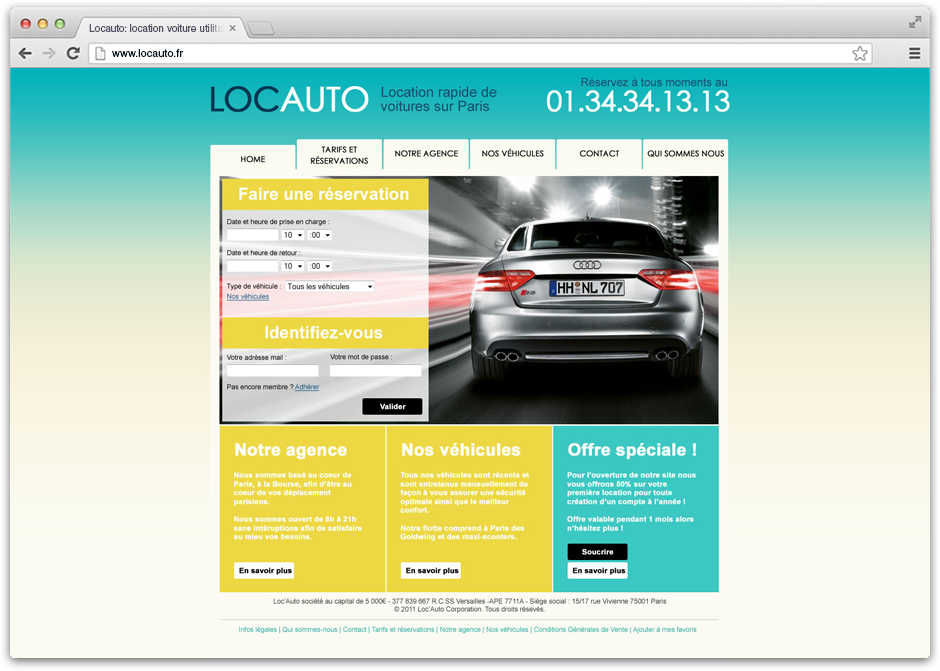Expand the Type de véhicule dropdown
940x671 pixels.
point(330,287)
